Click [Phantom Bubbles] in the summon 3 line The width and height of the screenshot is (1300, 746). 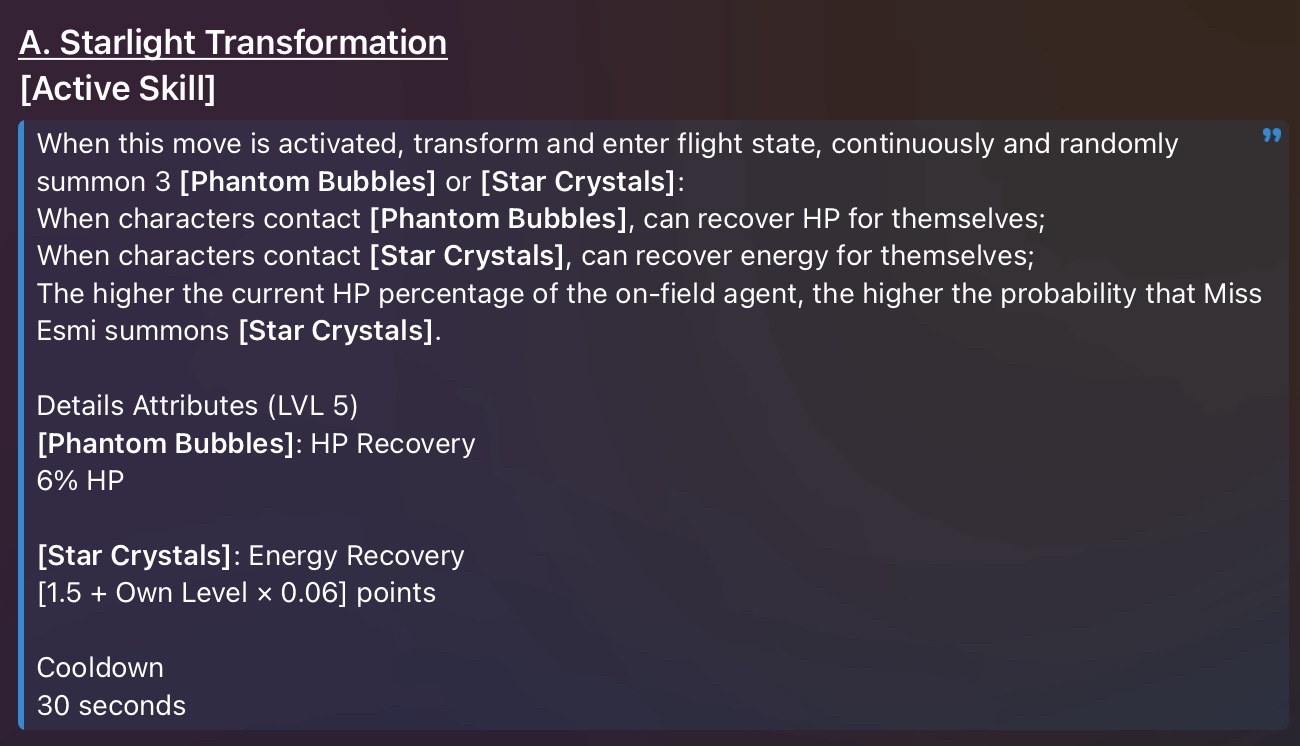click(308, 182)
